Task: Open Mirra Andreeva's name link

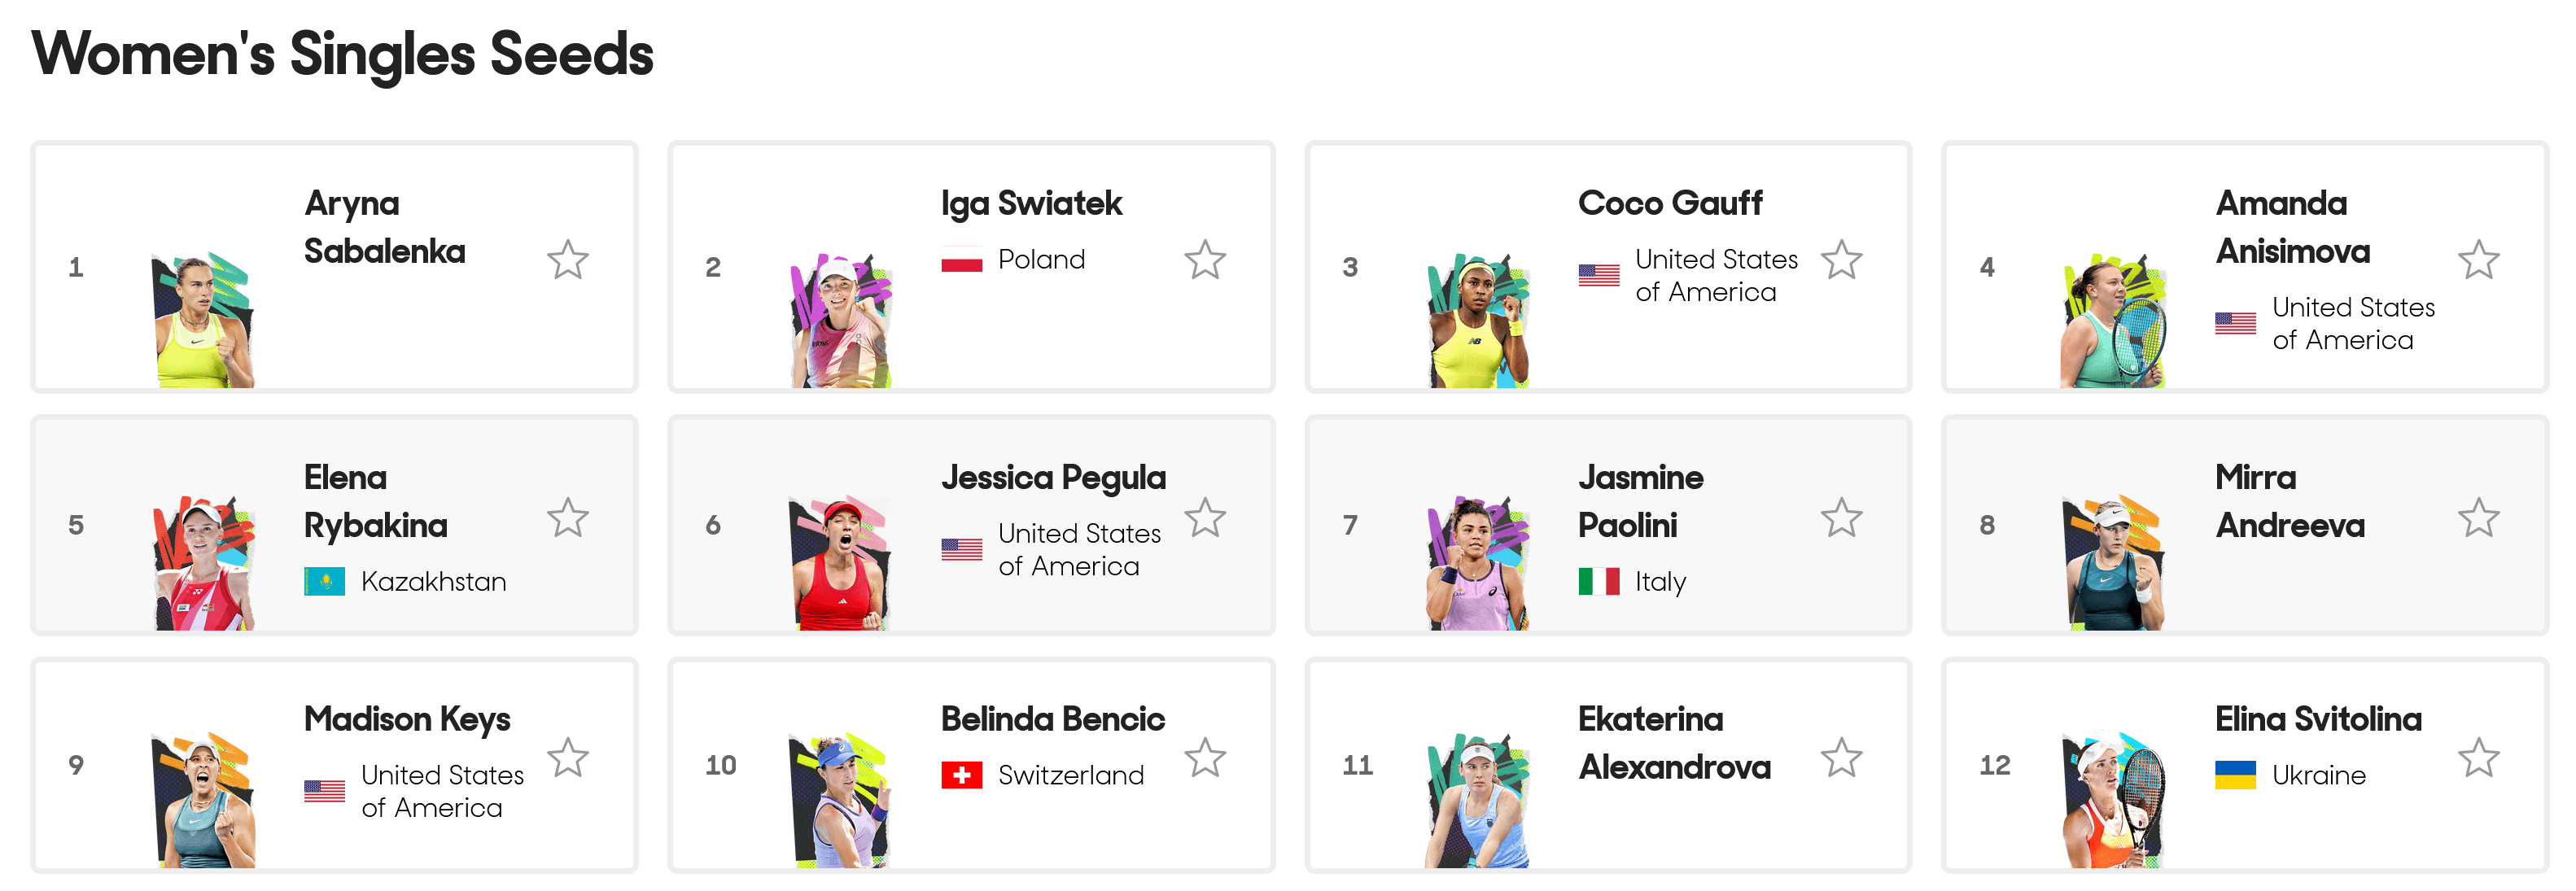Action: tap(2290, 501)
